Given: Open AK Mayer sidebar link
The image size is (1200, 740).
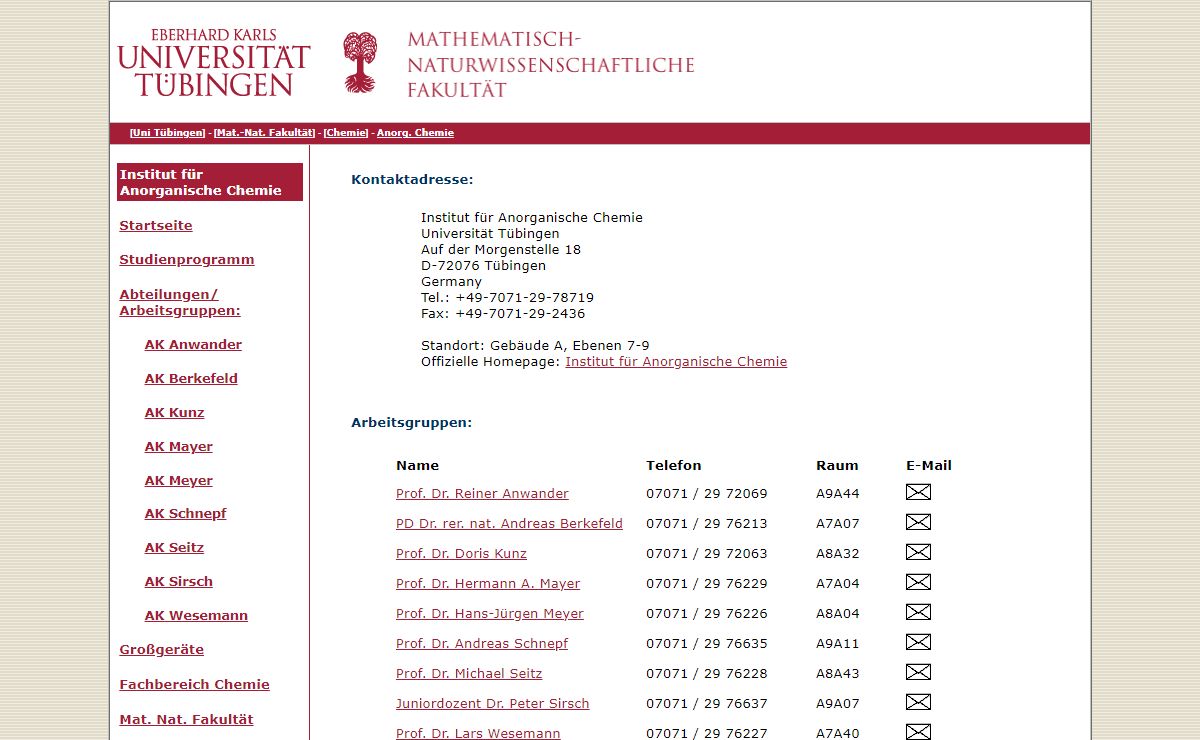Looking at the screenshot, I should pyautogui.click(x=179, y=447).
